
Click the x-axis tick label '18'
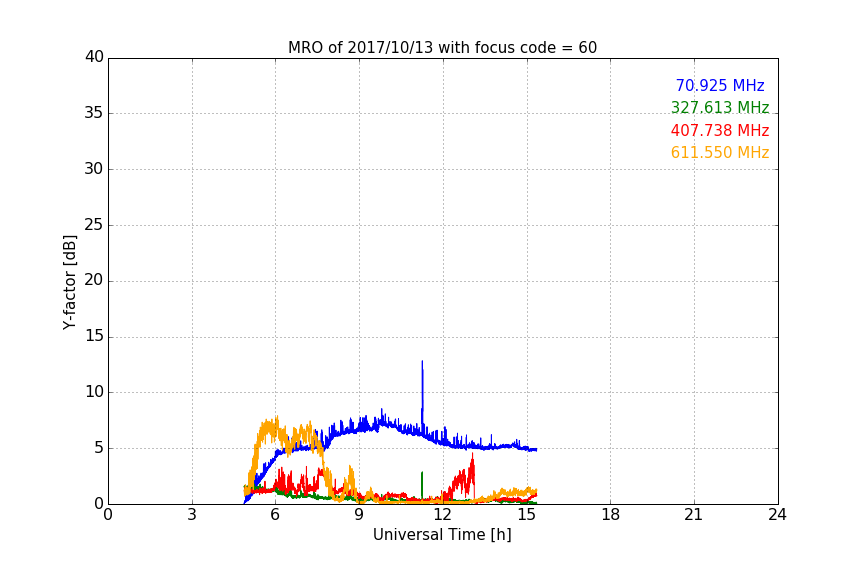coord(611,515)
